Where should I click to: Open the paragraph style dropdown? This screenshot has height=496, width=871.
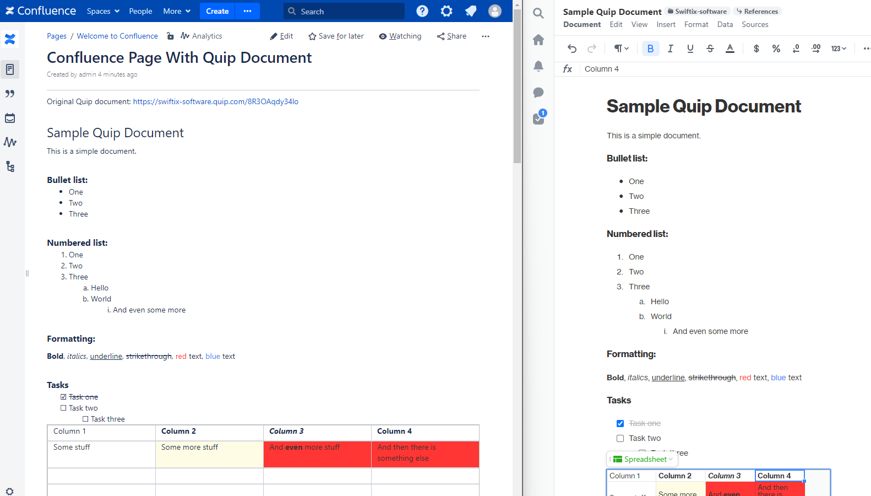pyautogui.click(x=621, y=48)
